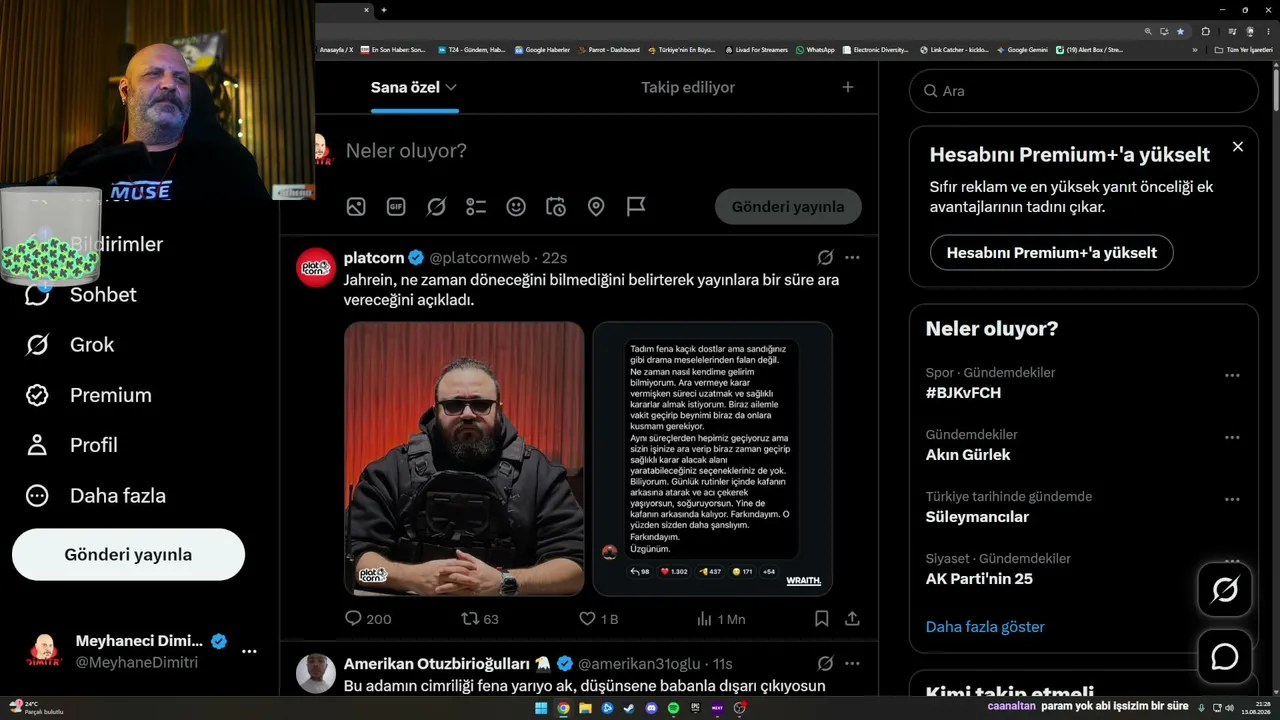Open the Windows Start menu
Image resolution: width=1280 pixels, height=720 pixels.
[541, 708]
